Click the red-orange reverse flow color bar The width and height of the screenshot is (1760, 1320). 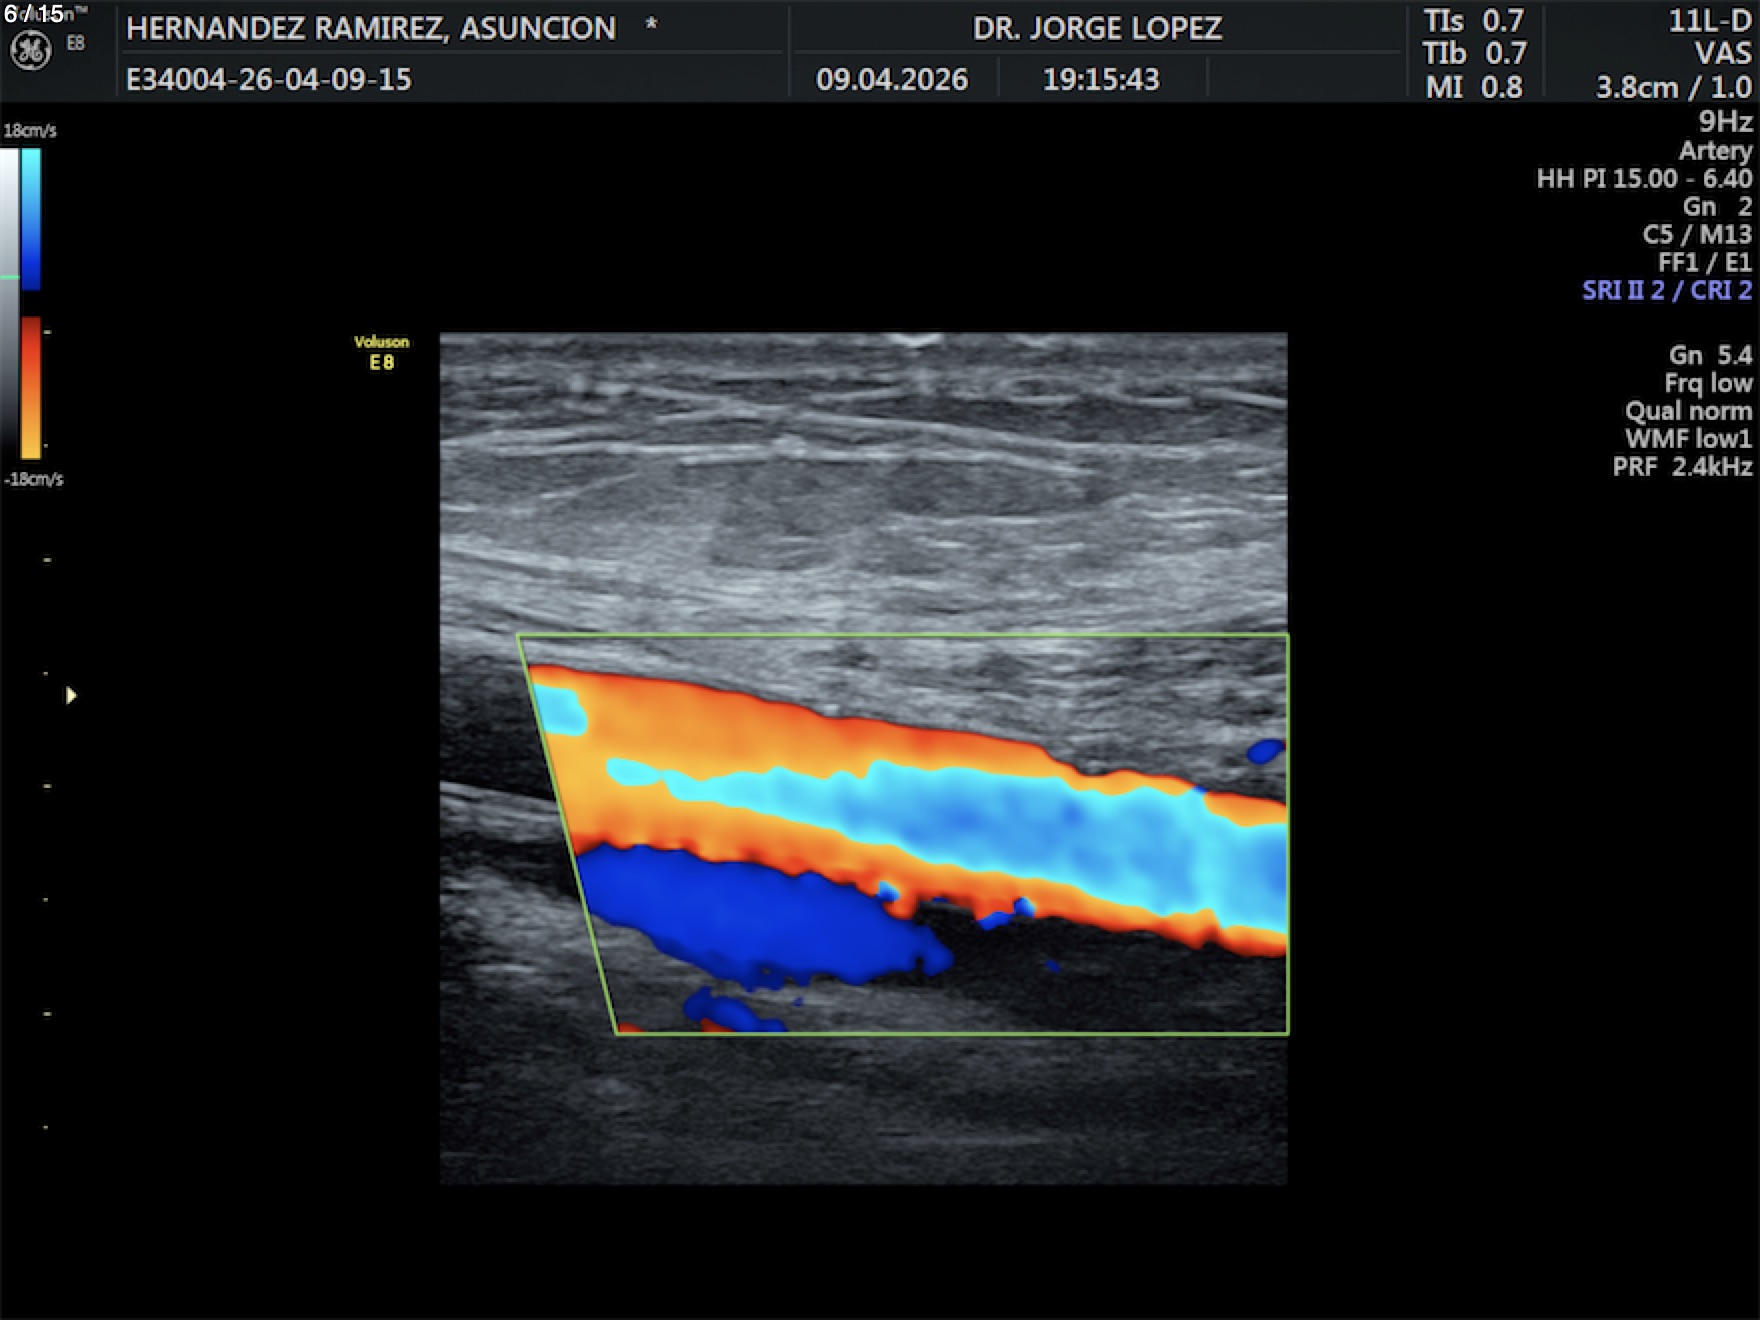tap(31, 387)
